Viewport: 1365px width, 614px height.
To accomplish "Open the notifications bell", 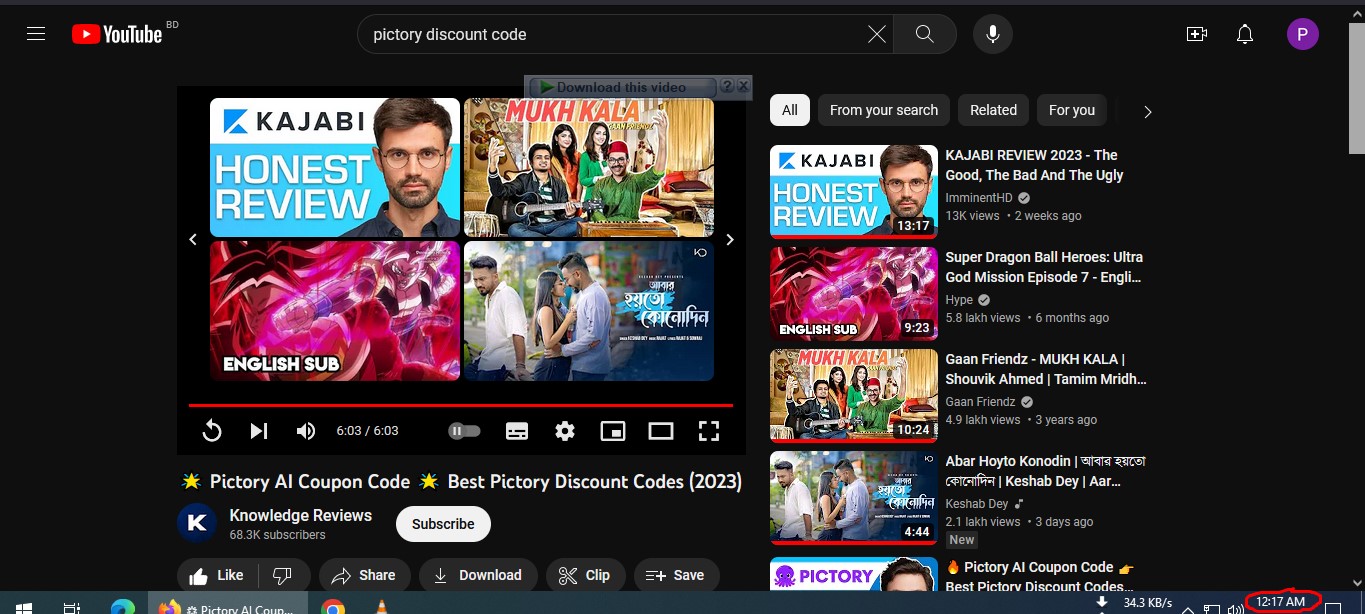I will pos(1245,34).
